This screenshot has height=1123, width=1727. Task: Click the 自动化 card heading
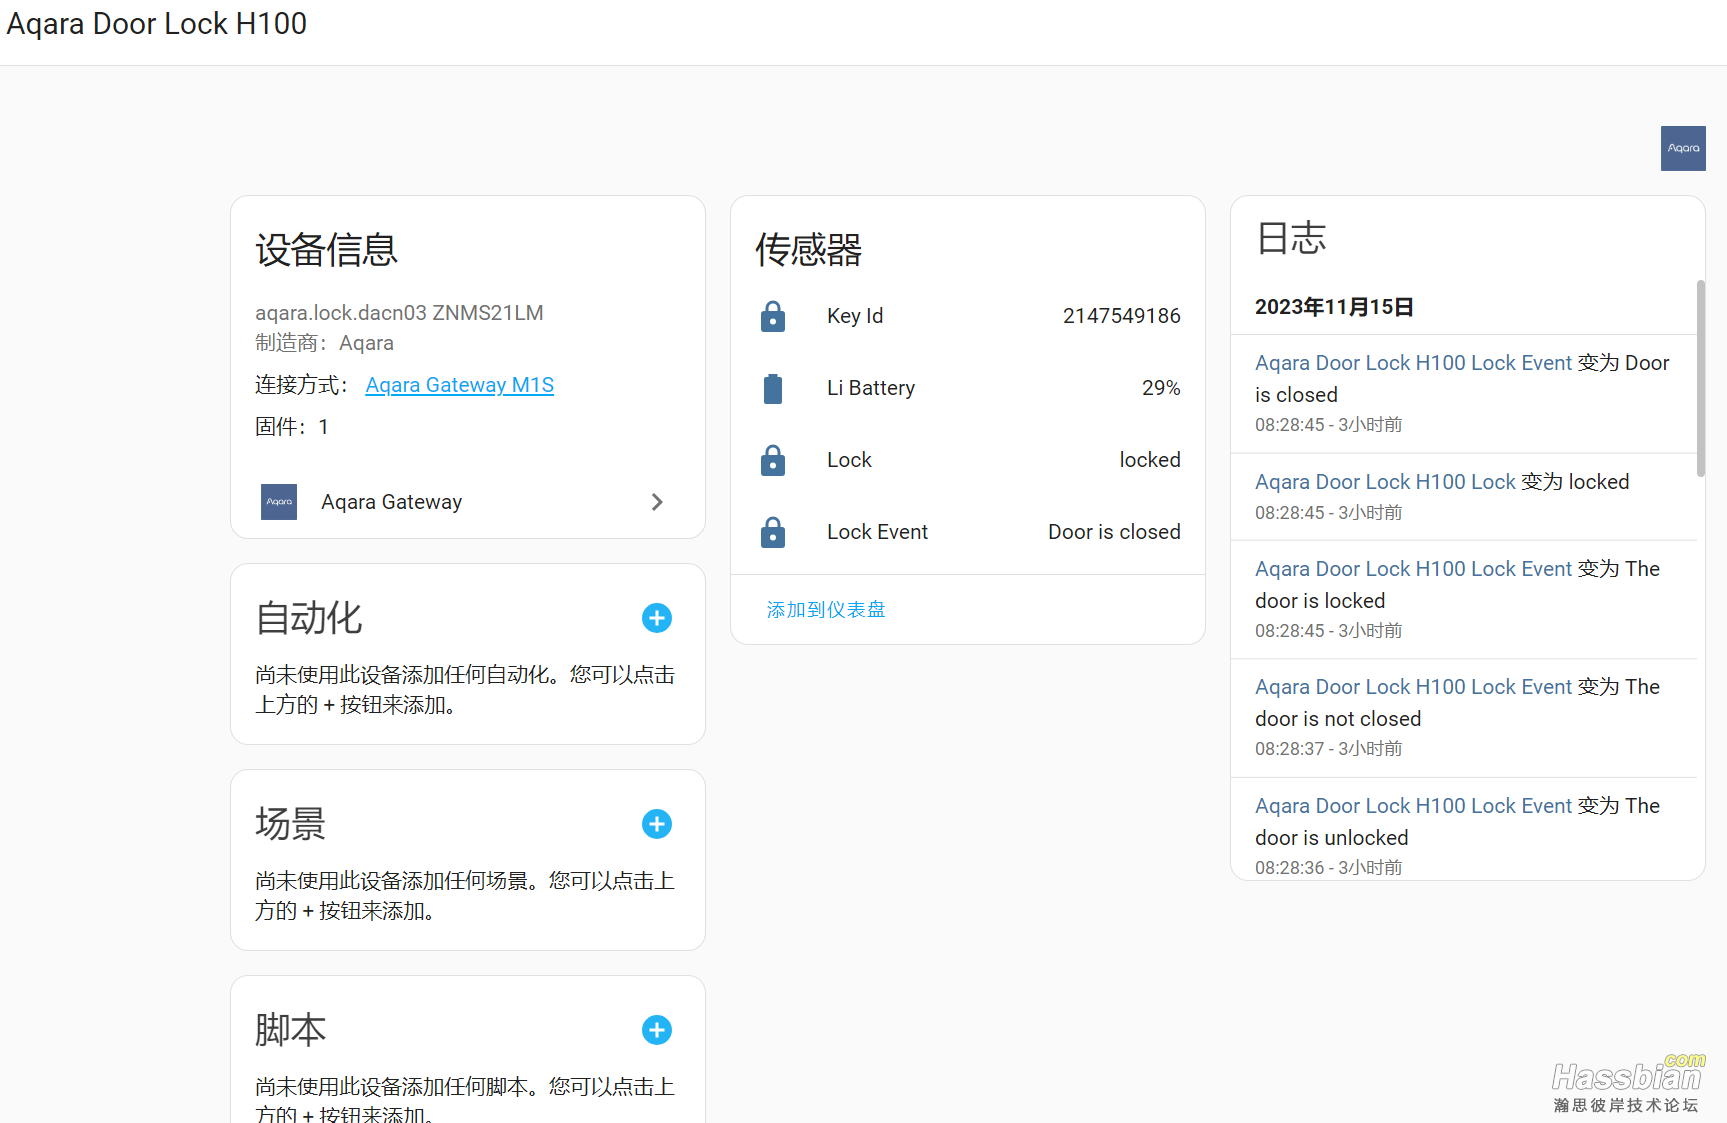click(308, 618)
